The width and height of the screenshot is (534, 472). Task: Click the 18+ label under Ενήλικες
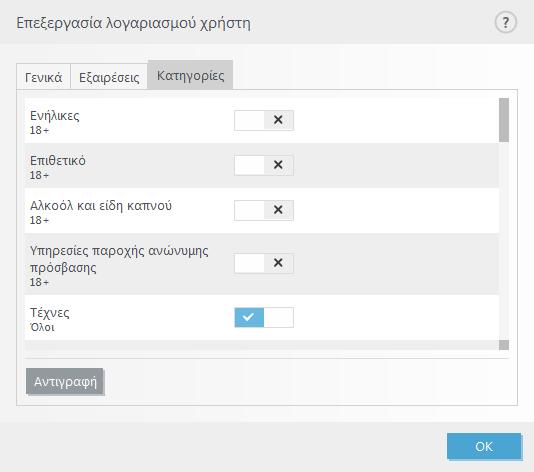point(39,130)
